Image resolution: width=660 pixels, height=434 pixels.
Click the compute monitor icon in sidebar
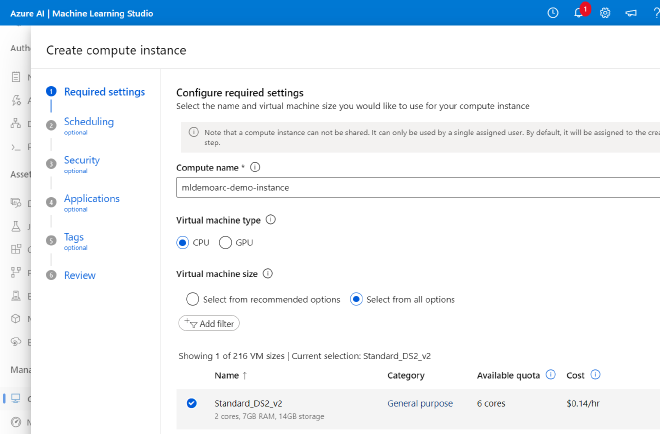coord(16,398)
